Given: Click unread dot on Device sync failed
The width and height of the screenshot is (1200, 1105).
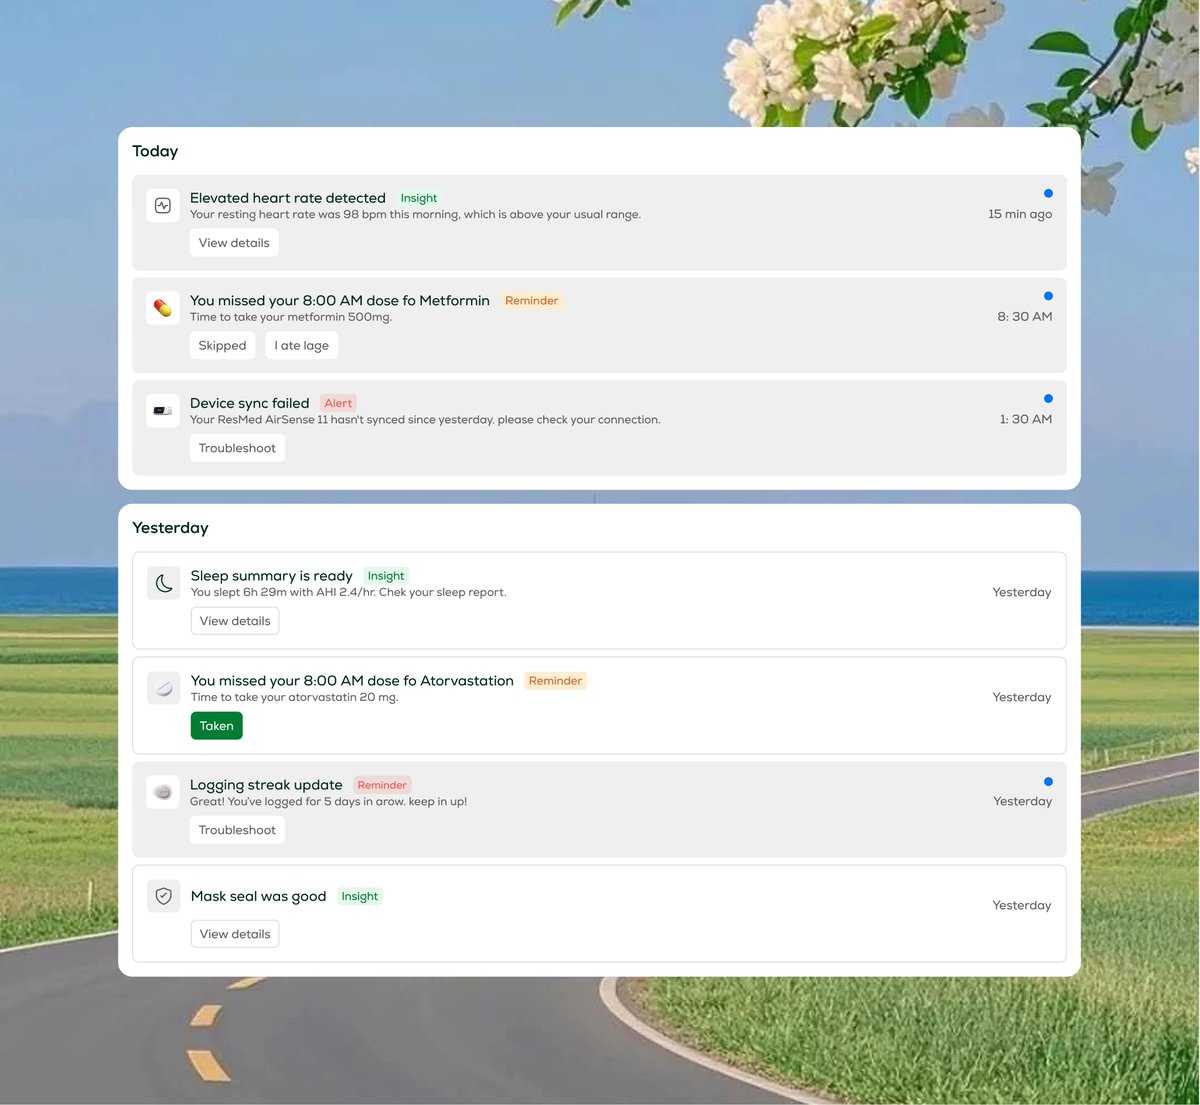Looking at the screenshot, I should 1048,399.
